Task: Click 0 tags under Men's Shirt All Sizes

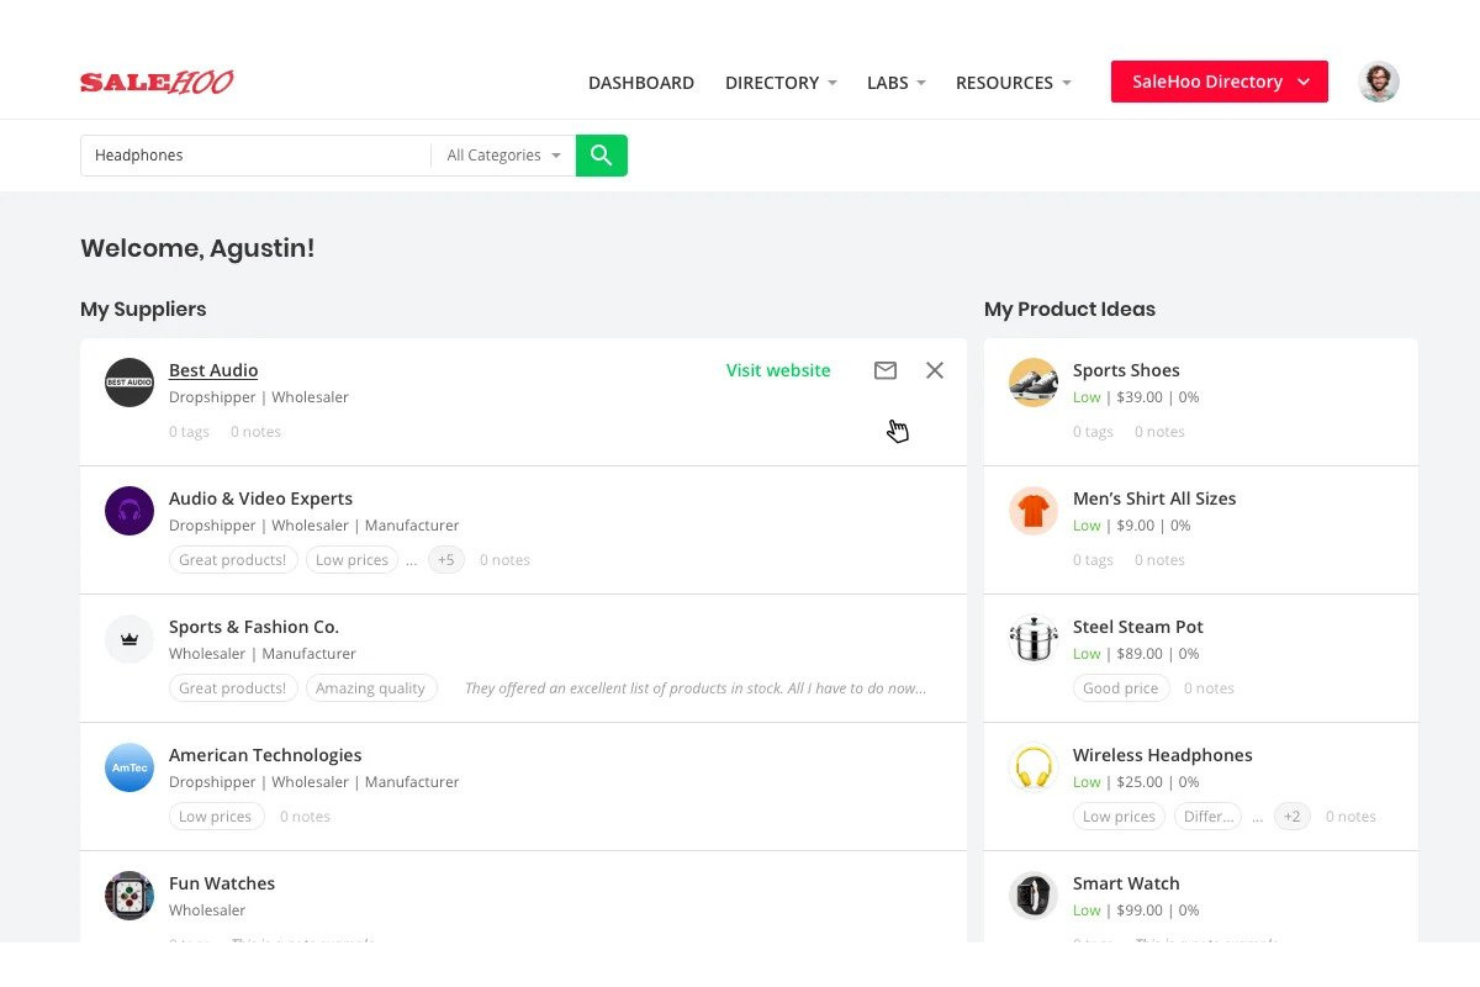Action: click(1093, 560)
